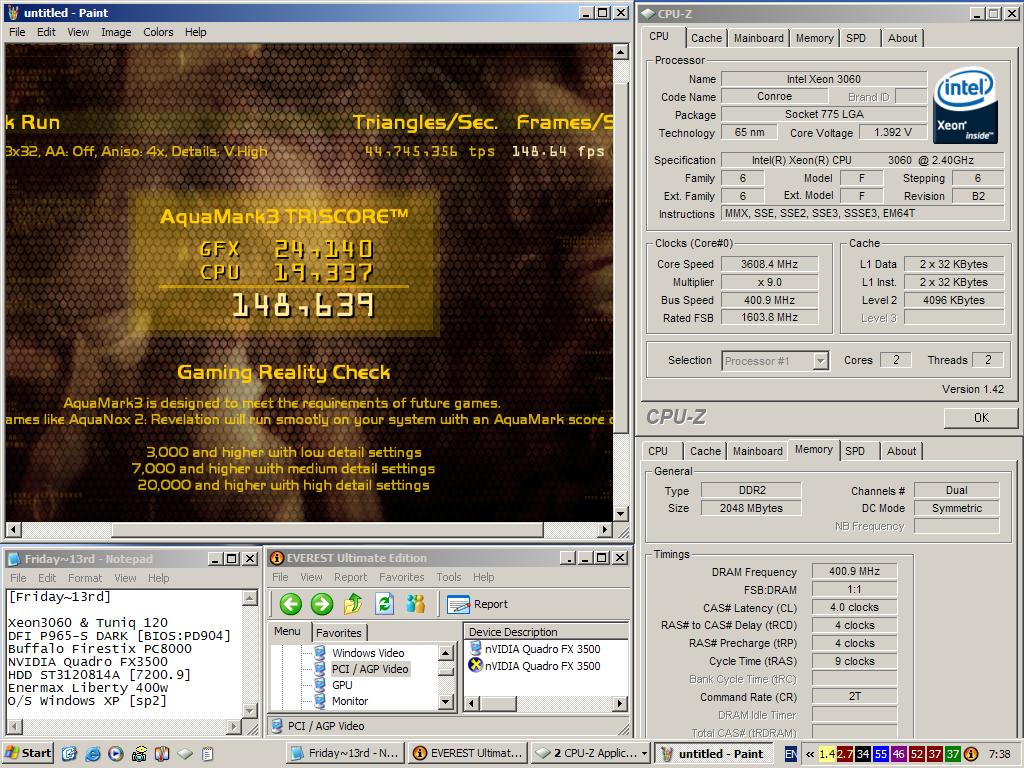Click purple 46 temperature tray icon
Viewport: 1024px width, 768px height.
tap(899, 754)
